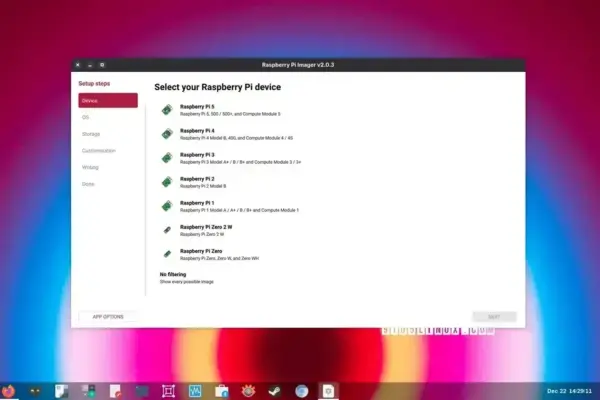Close the Raspberry Pi Imager window

pos(78,65)
